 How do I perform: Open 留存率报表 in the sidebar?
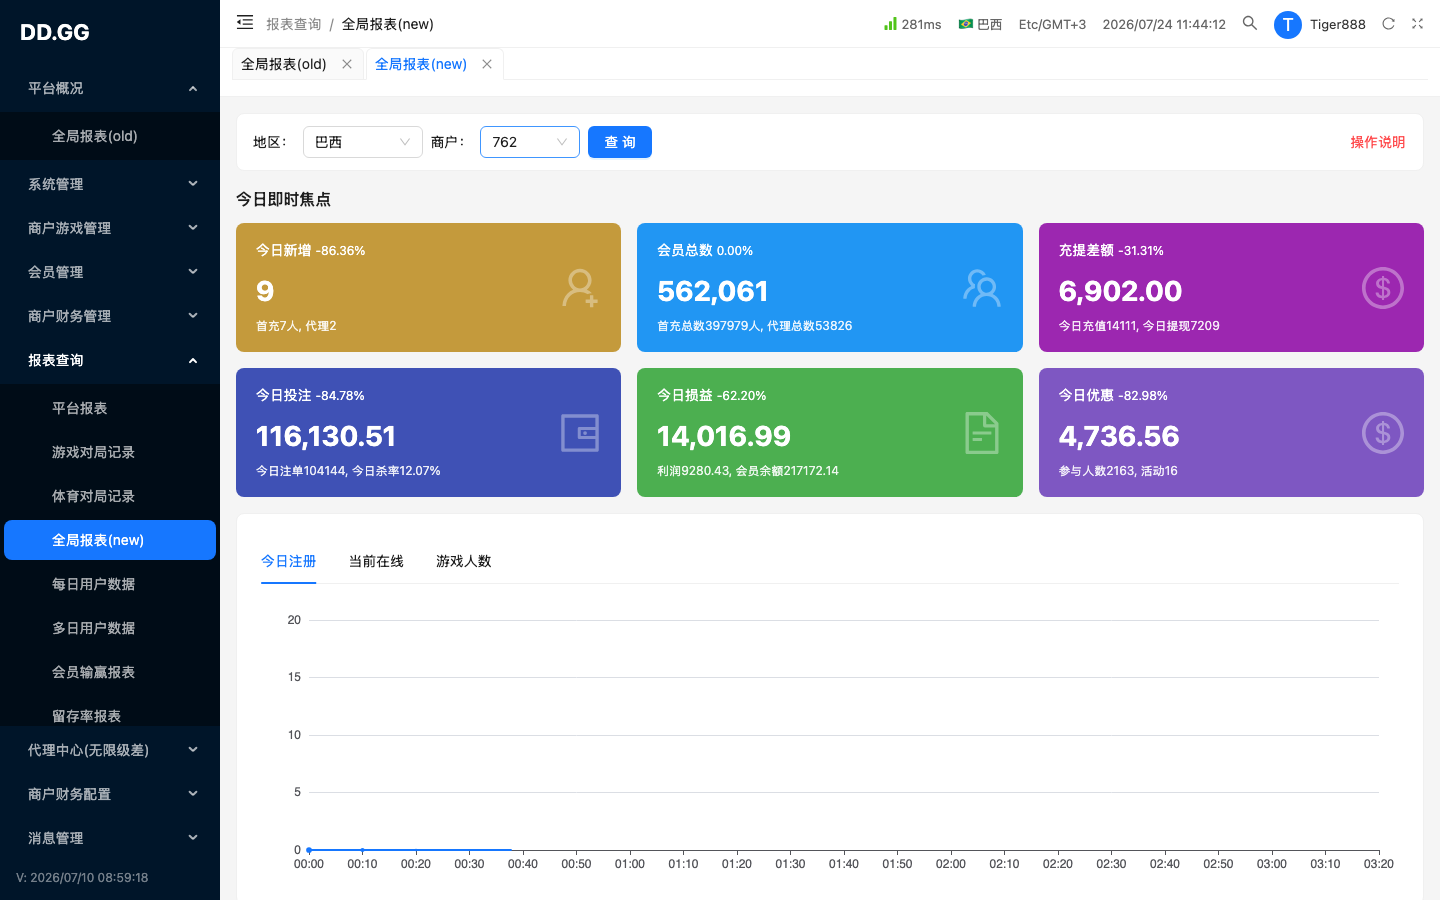click(110, 714)
